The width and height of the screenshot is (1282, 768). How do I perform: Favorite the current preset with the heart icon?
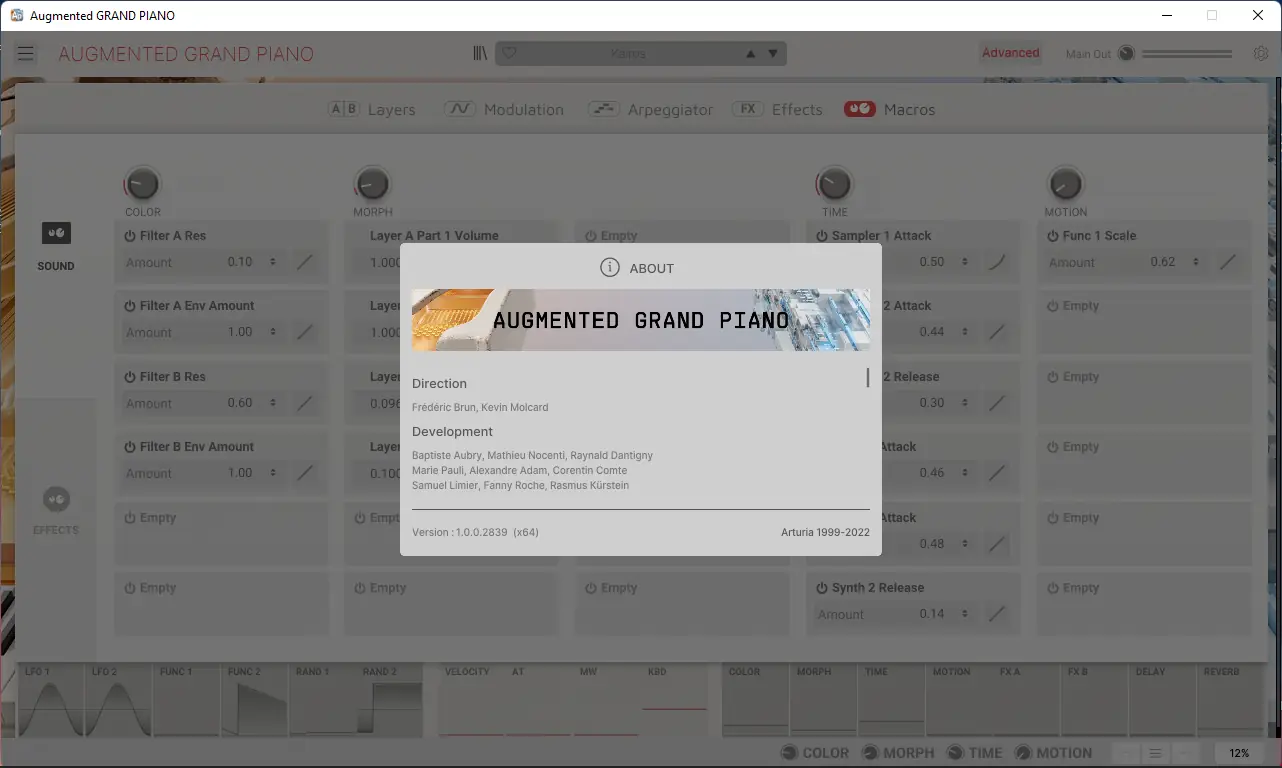509,52
